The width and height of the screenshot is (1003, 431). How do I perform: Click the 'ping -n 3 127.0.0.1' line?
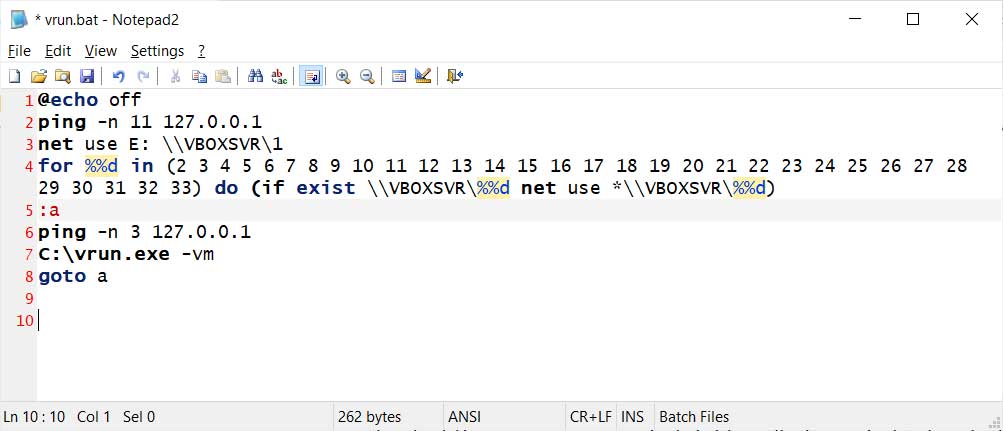pyautogui.click(x=145, y=232)
